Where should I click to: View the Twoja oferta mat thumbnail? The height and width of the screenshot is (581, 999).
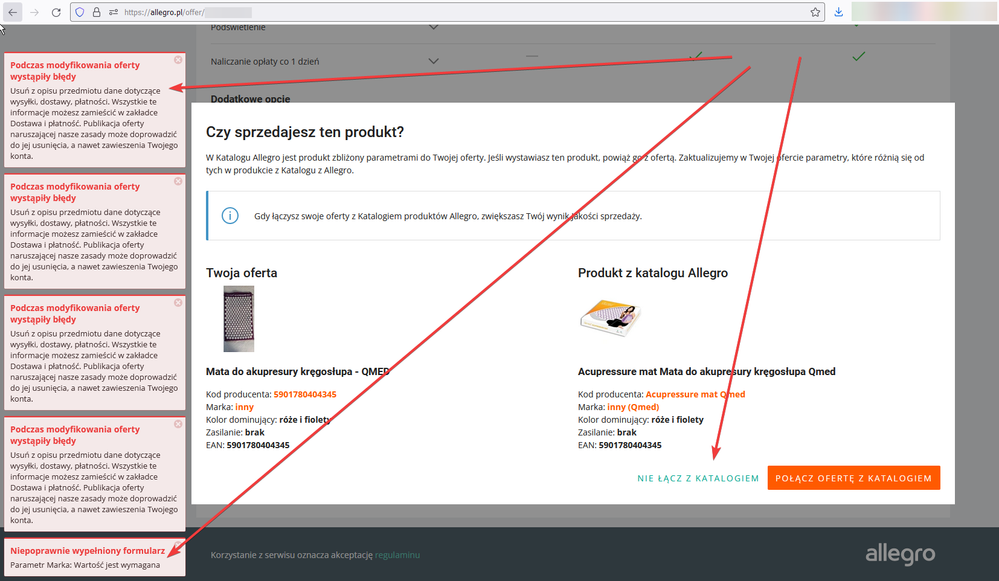click(239, 319)
